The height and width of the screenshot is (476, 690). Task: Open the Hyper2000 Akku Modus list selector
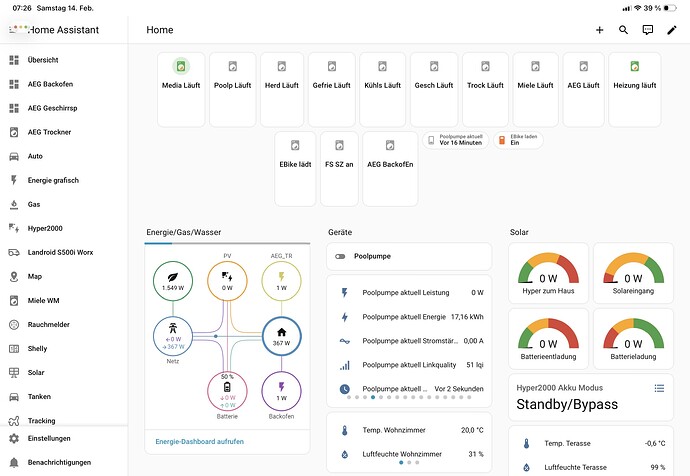coord(659,388)
